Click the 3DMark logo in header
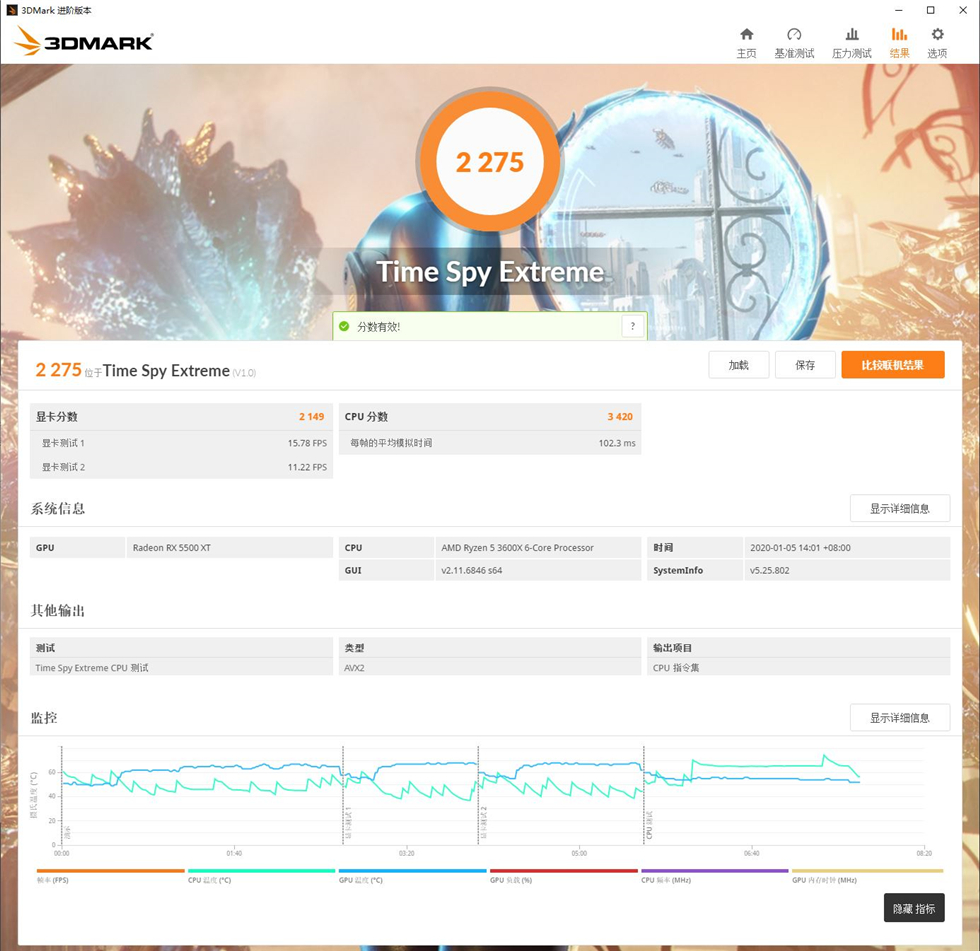 (x=85, y=42)
